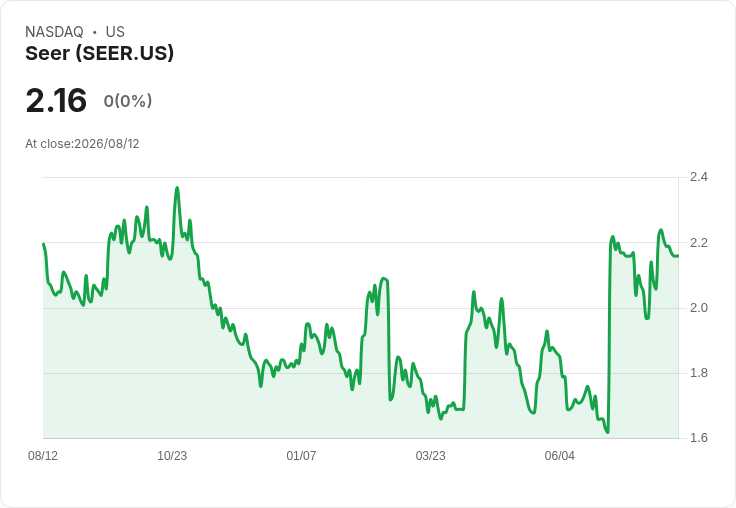736x508 pixels.
Task: Select the 06/04 date on x-axis
Action: coord(560,456)
